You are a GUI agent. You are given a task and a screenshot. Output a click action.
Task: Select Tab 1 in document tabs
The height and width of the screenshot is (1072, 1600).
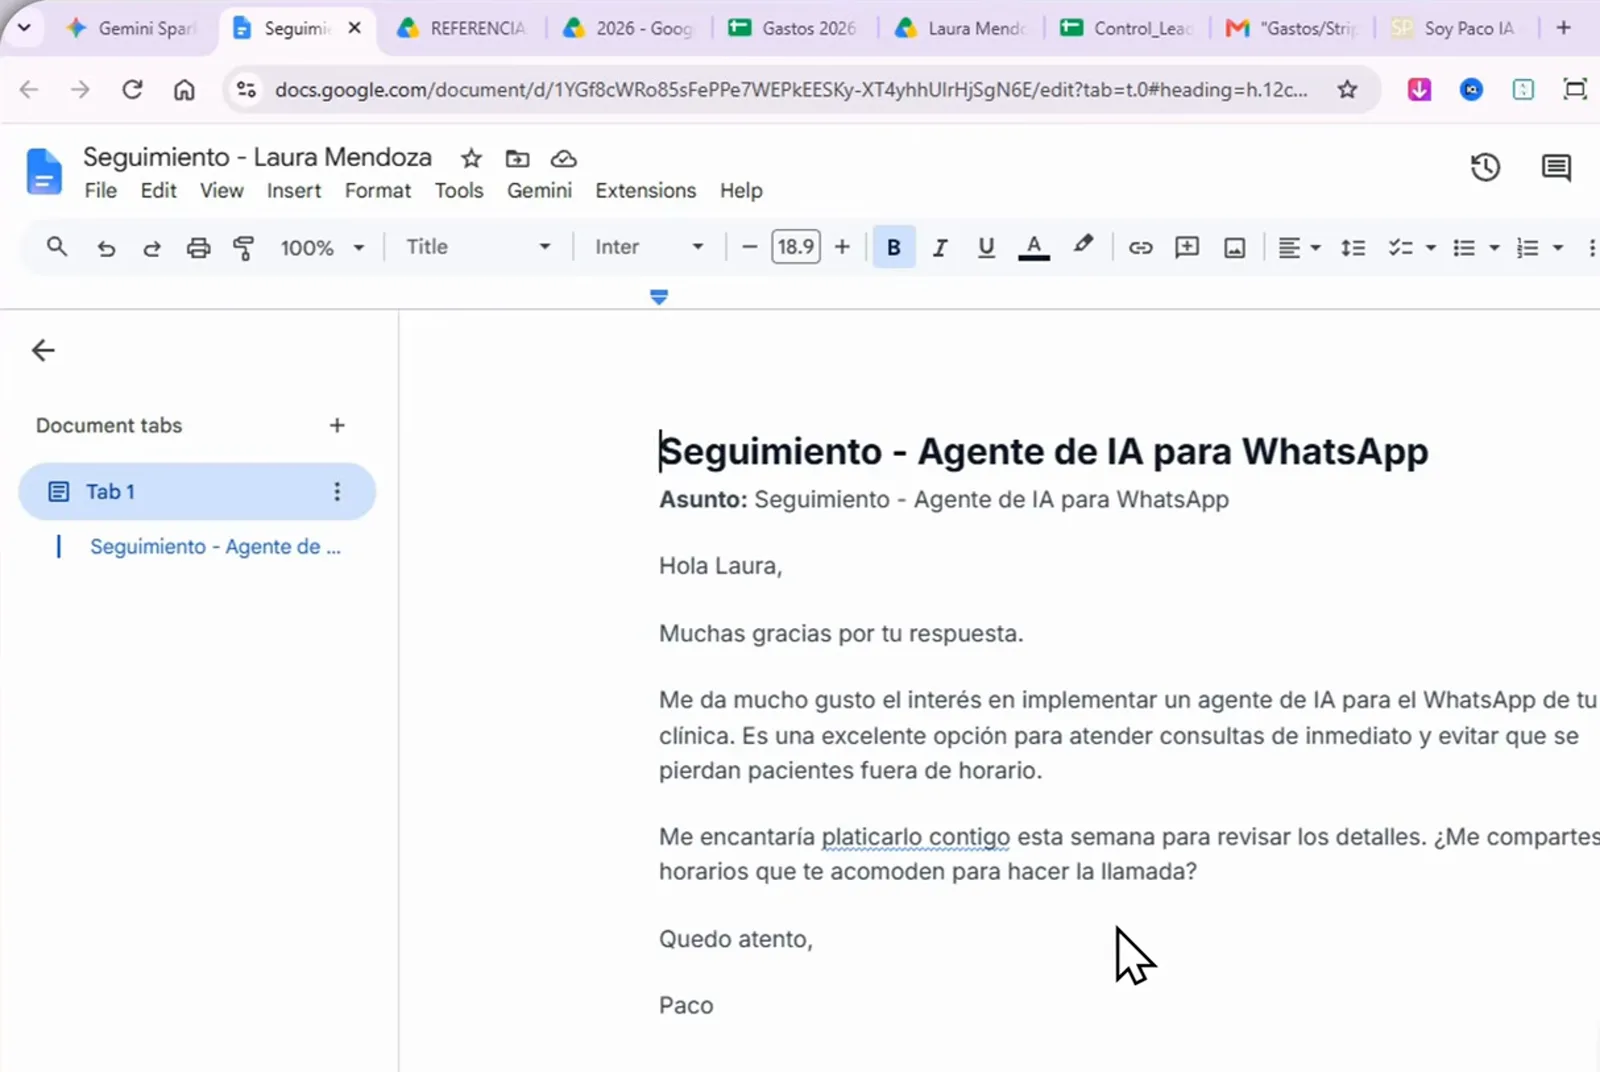197,492
